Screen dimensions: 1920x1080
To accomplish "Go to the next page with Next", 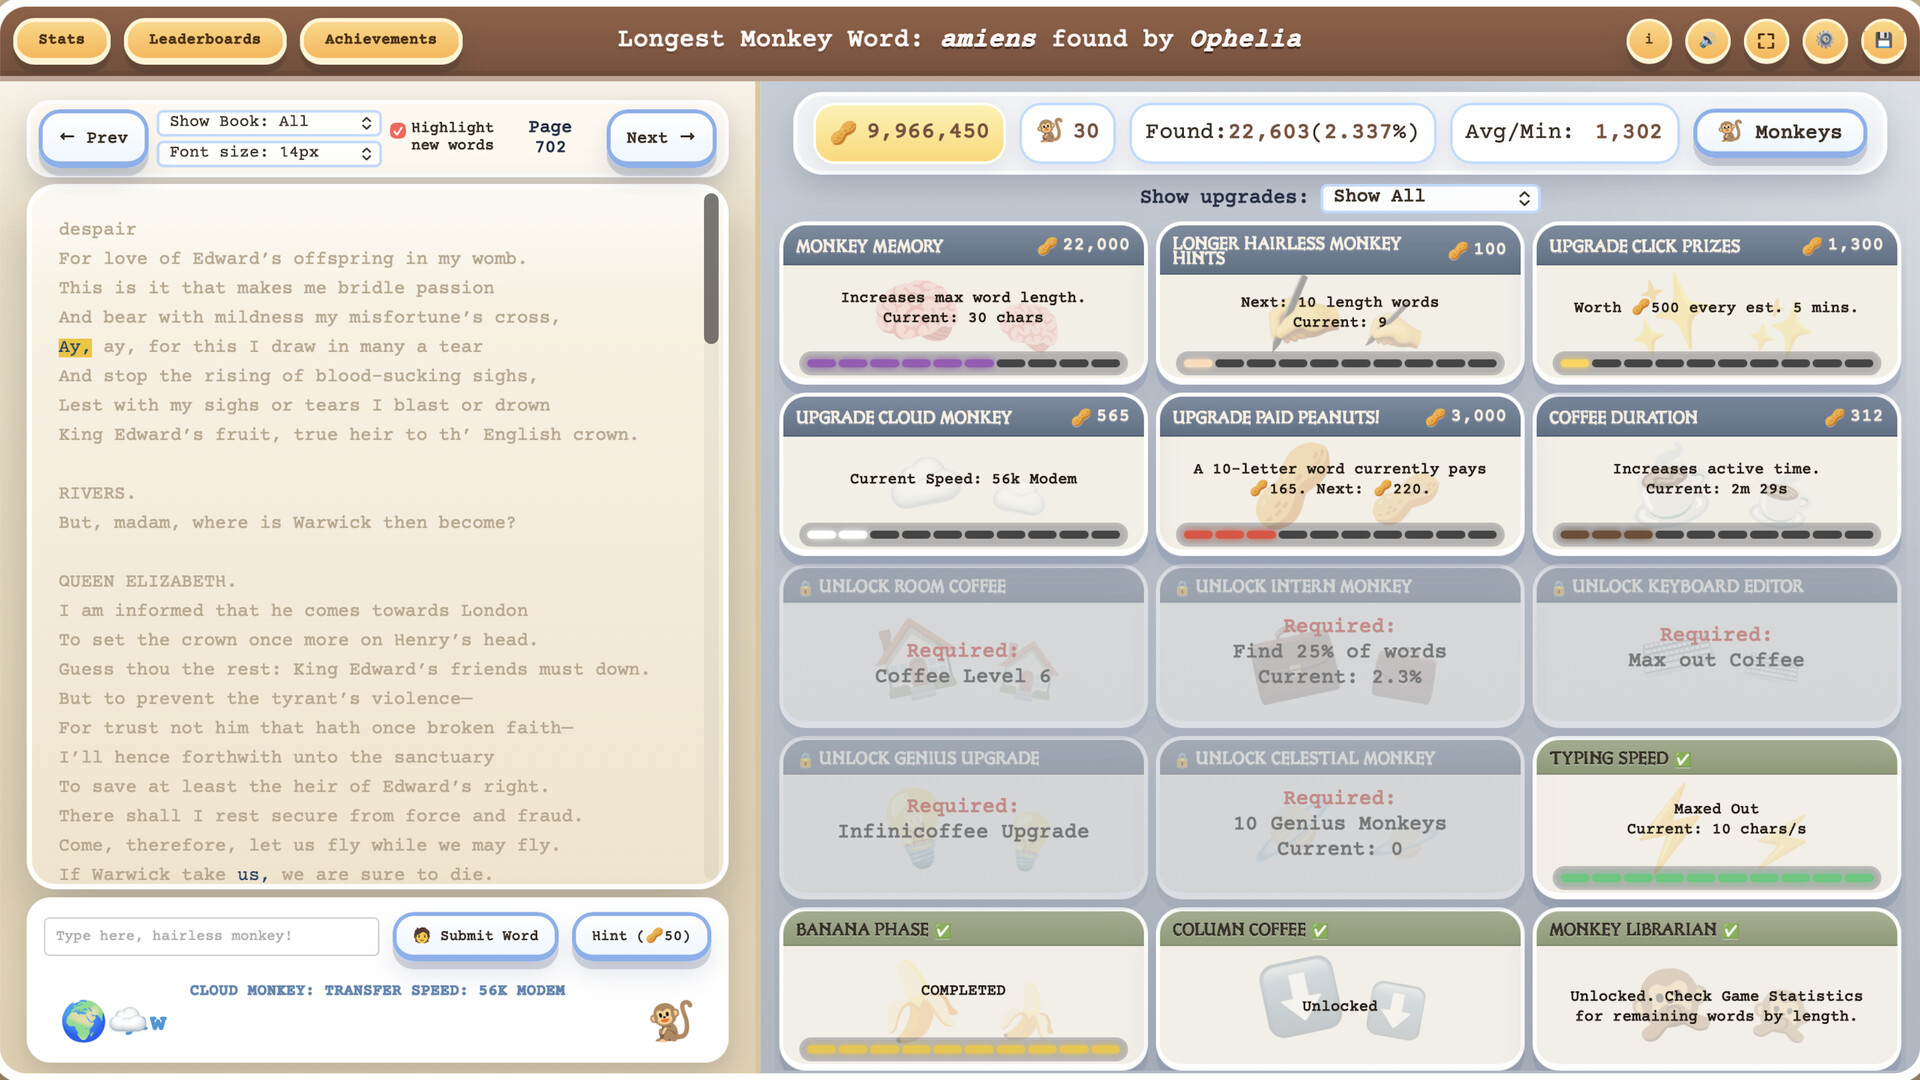I will pos(661,138).
